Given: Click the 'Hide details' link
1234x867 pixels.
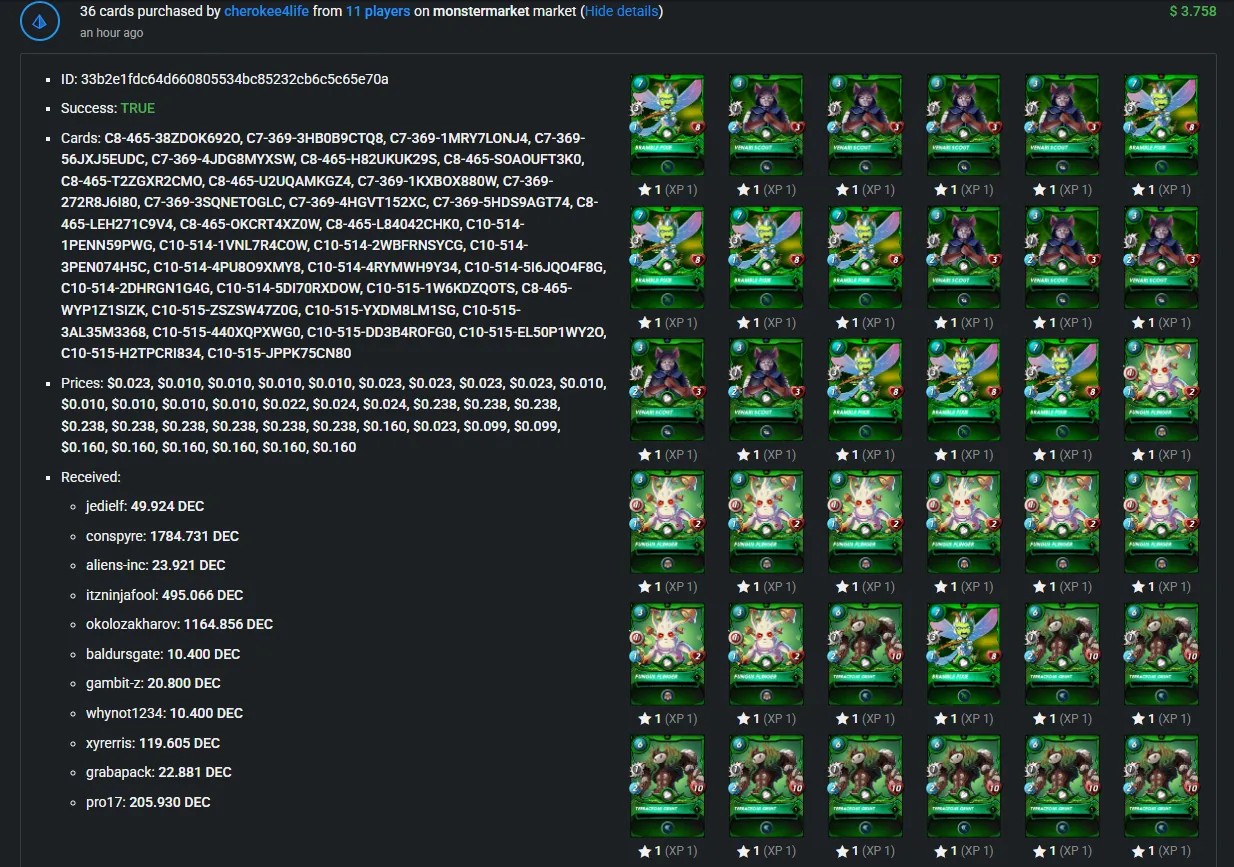Looking at the screenshot, I should pos(621,12).
